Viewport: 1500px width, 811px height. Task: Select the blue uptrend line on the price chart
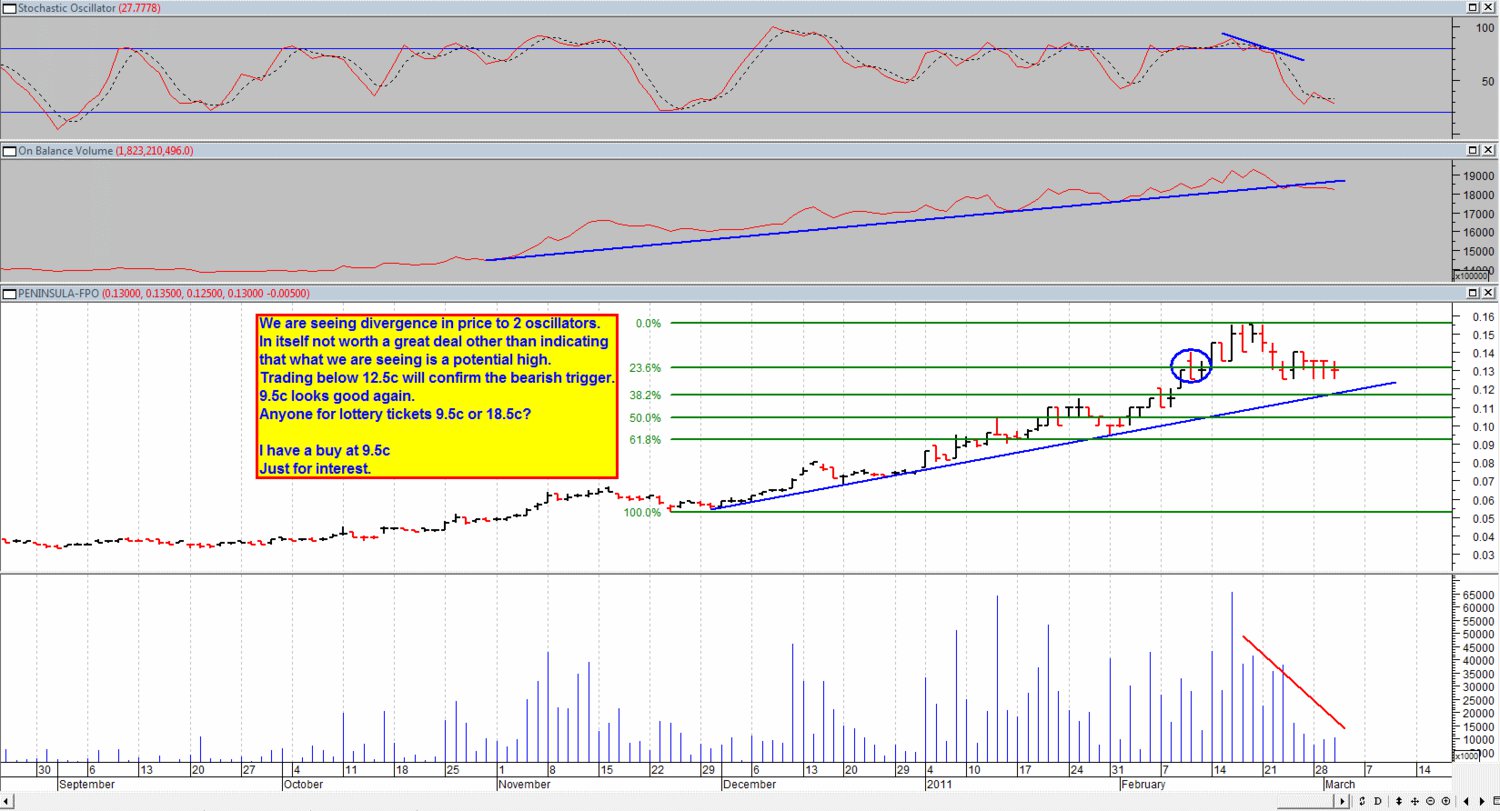tap(1052, 445)
